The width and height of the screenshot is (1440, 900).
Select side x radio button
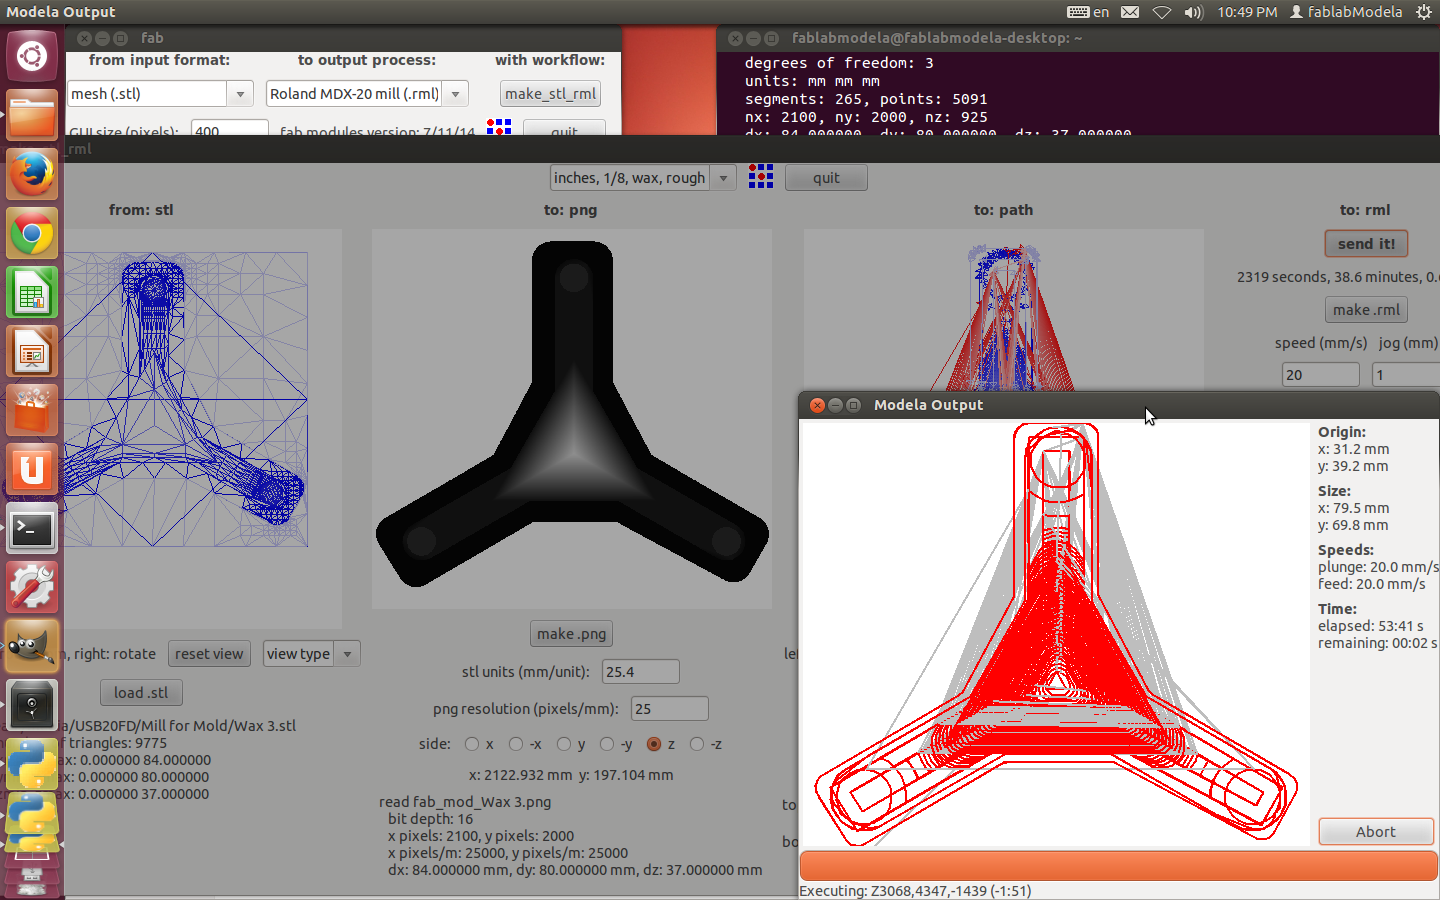click(472, 744)
